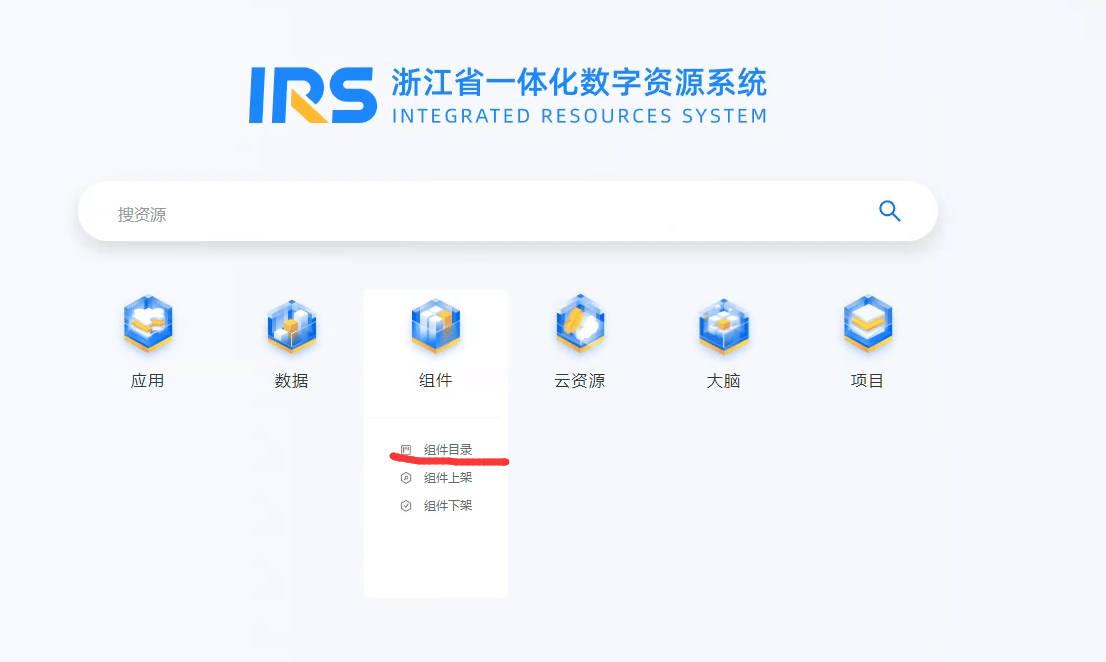Open 组件目录 from the component submenu
The image size is (1106, 662).
coord(447,450)
